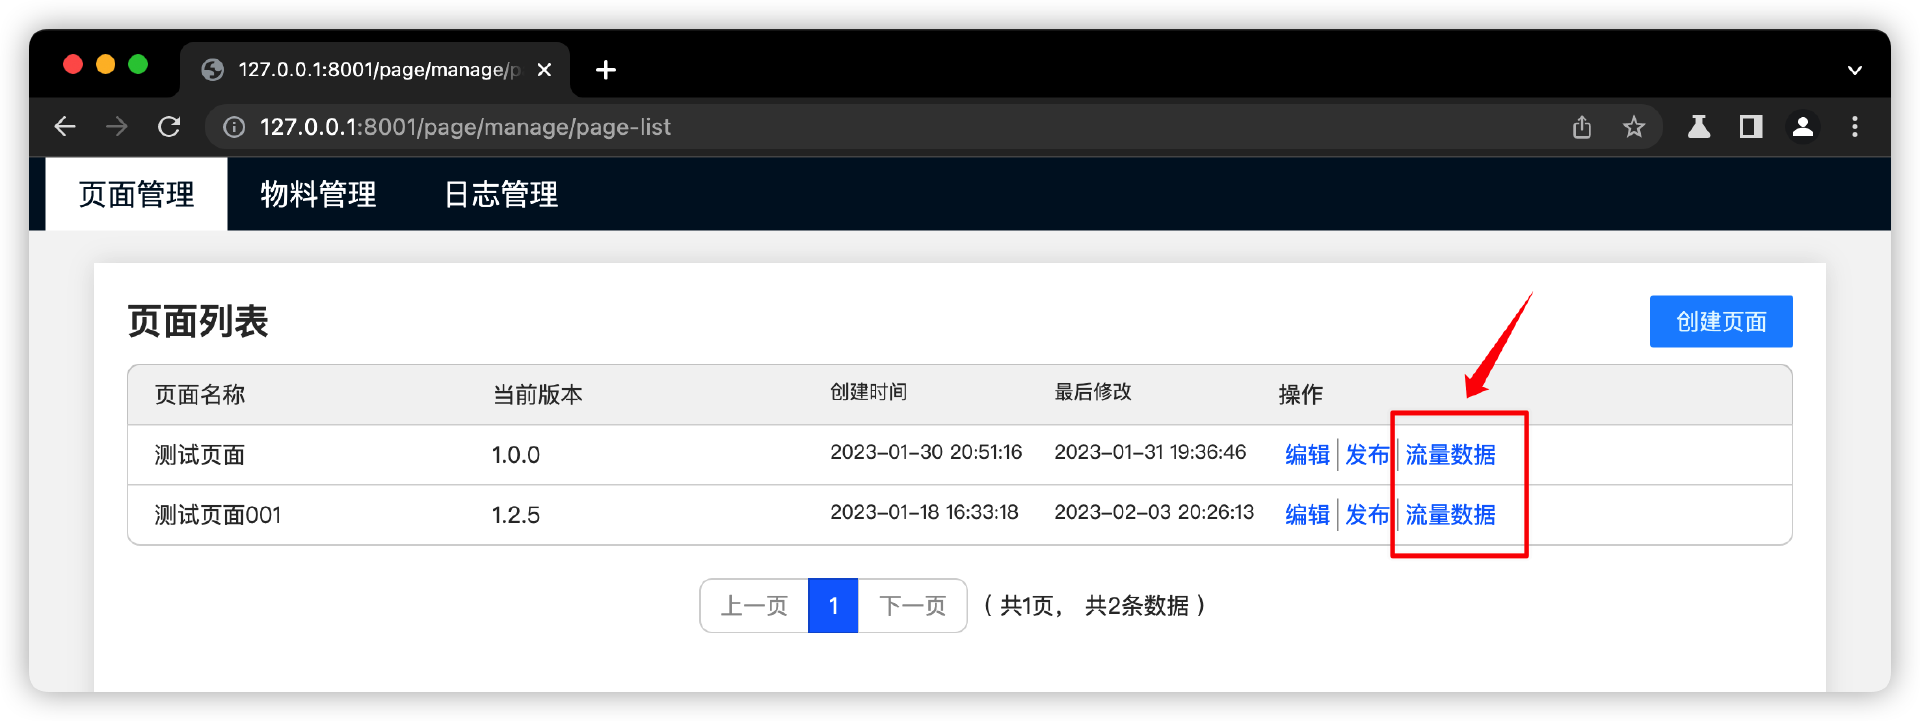Click the 创建页面 button

1720,322
